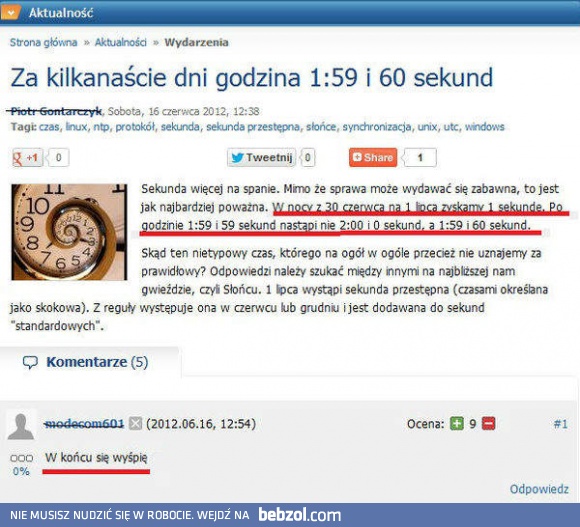Click the envelope icon beside modecom601
Viewport: 580px width, 527px height.
click(135, 424)
